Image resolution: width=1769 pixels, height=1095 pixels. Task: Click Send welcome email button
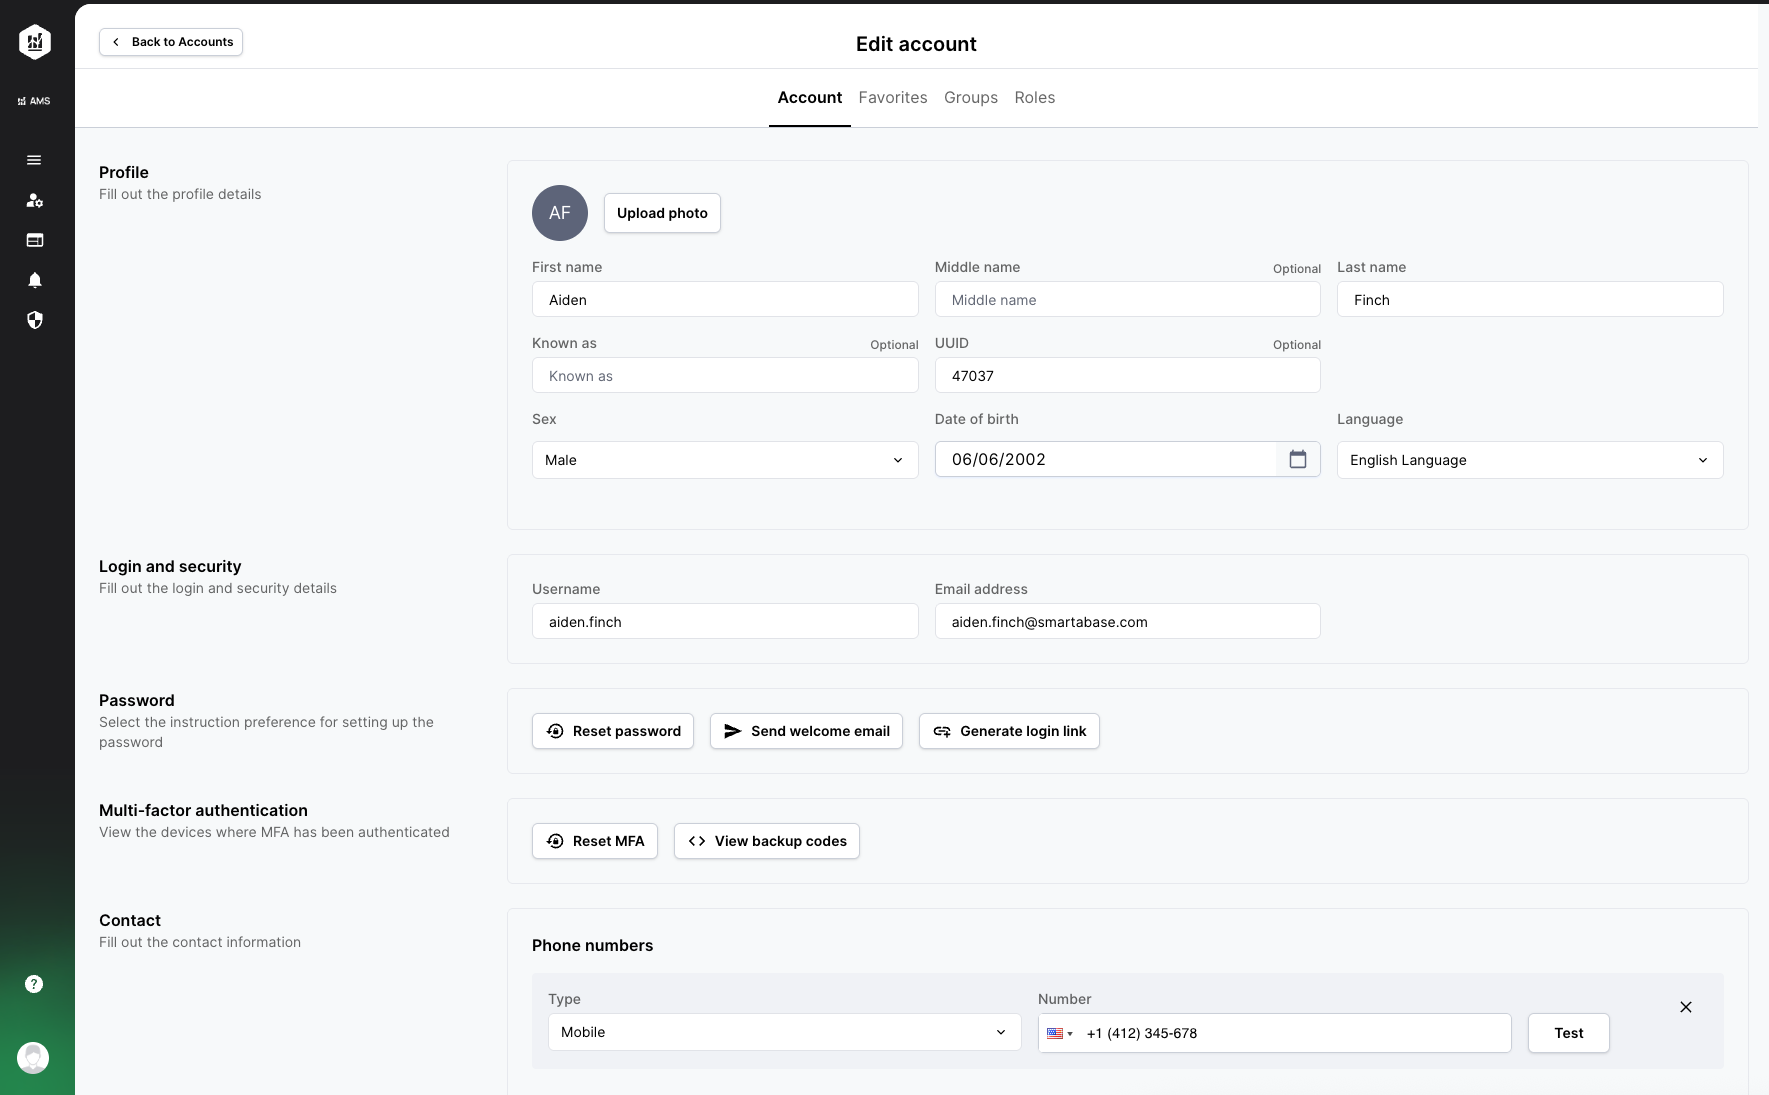point(806,731)
